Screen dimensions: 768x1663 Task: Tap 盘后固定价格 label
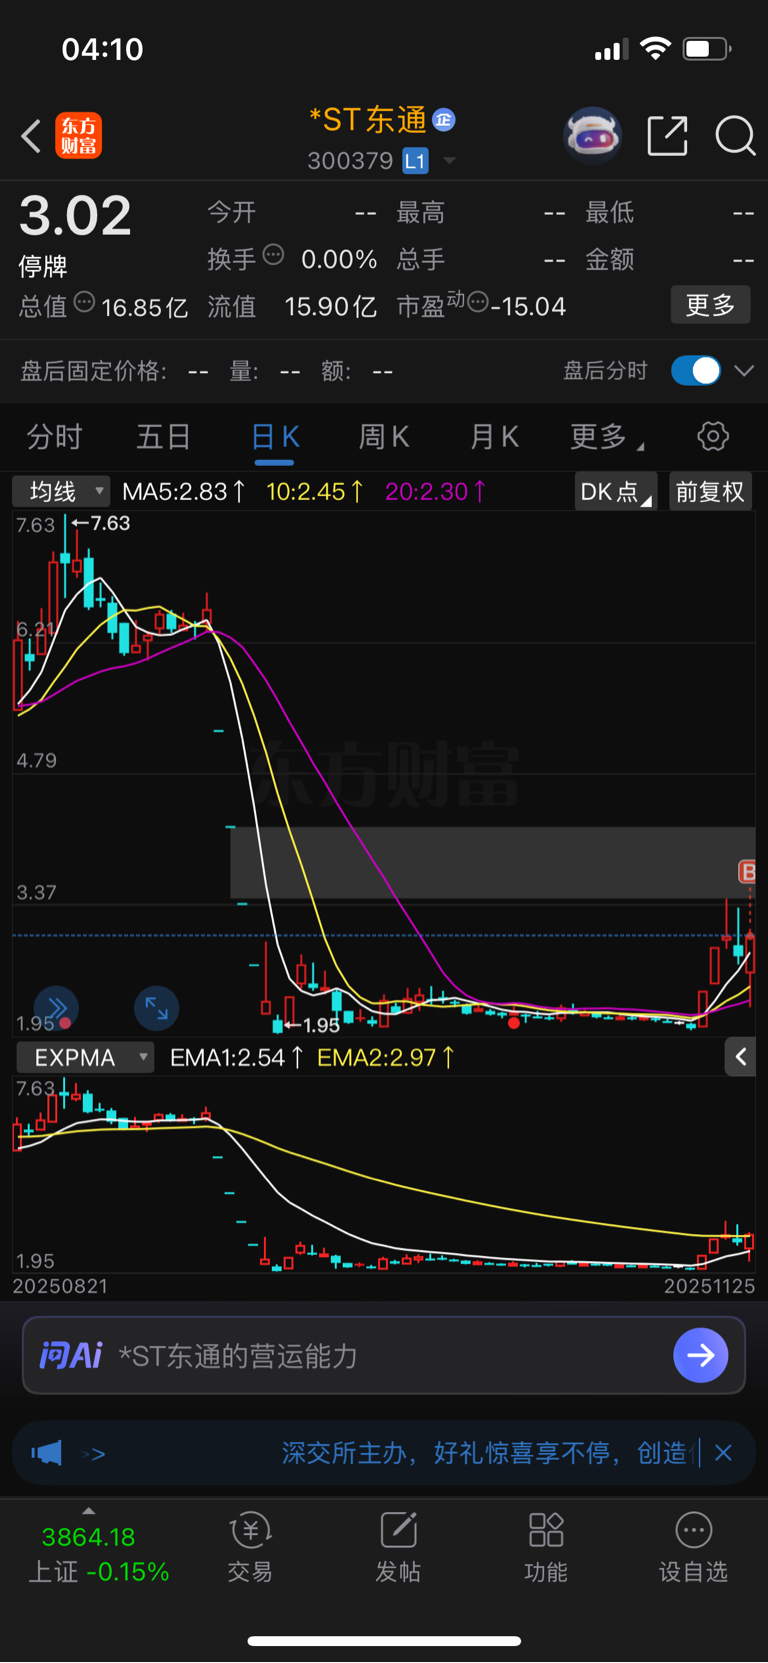93,371
